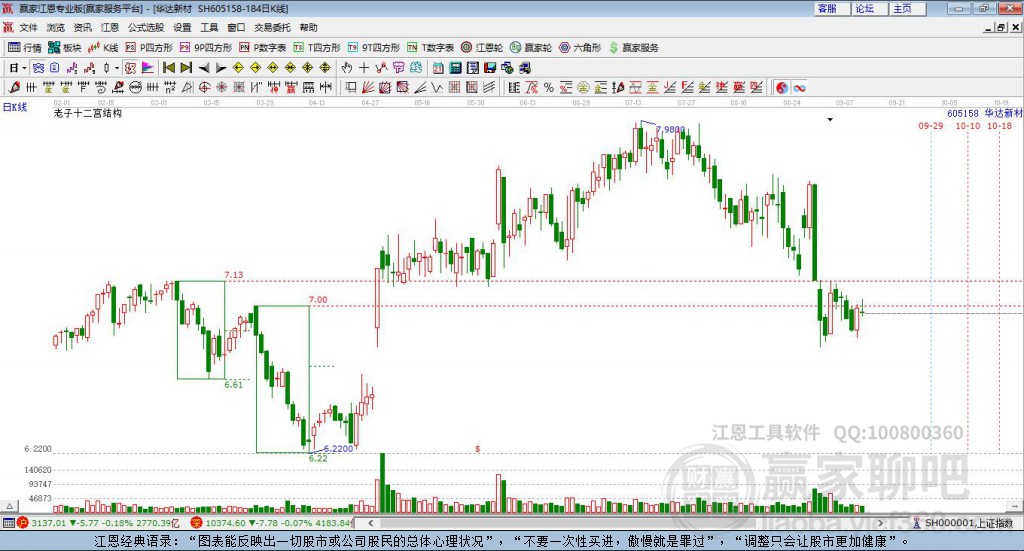Click the SH000001 上证指数 status entry

point(963,523)
